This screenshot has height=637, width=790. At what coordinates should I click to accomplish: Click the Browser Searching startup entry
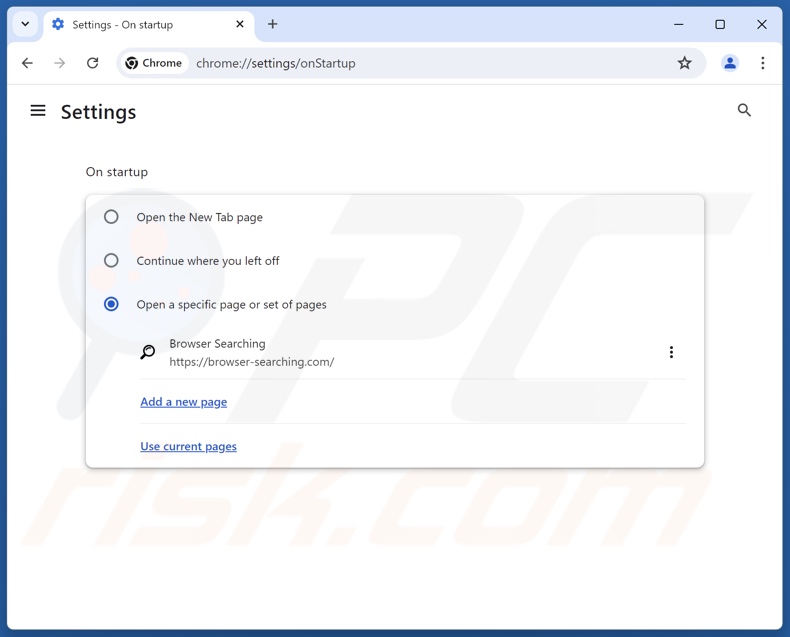coord(252,353)
